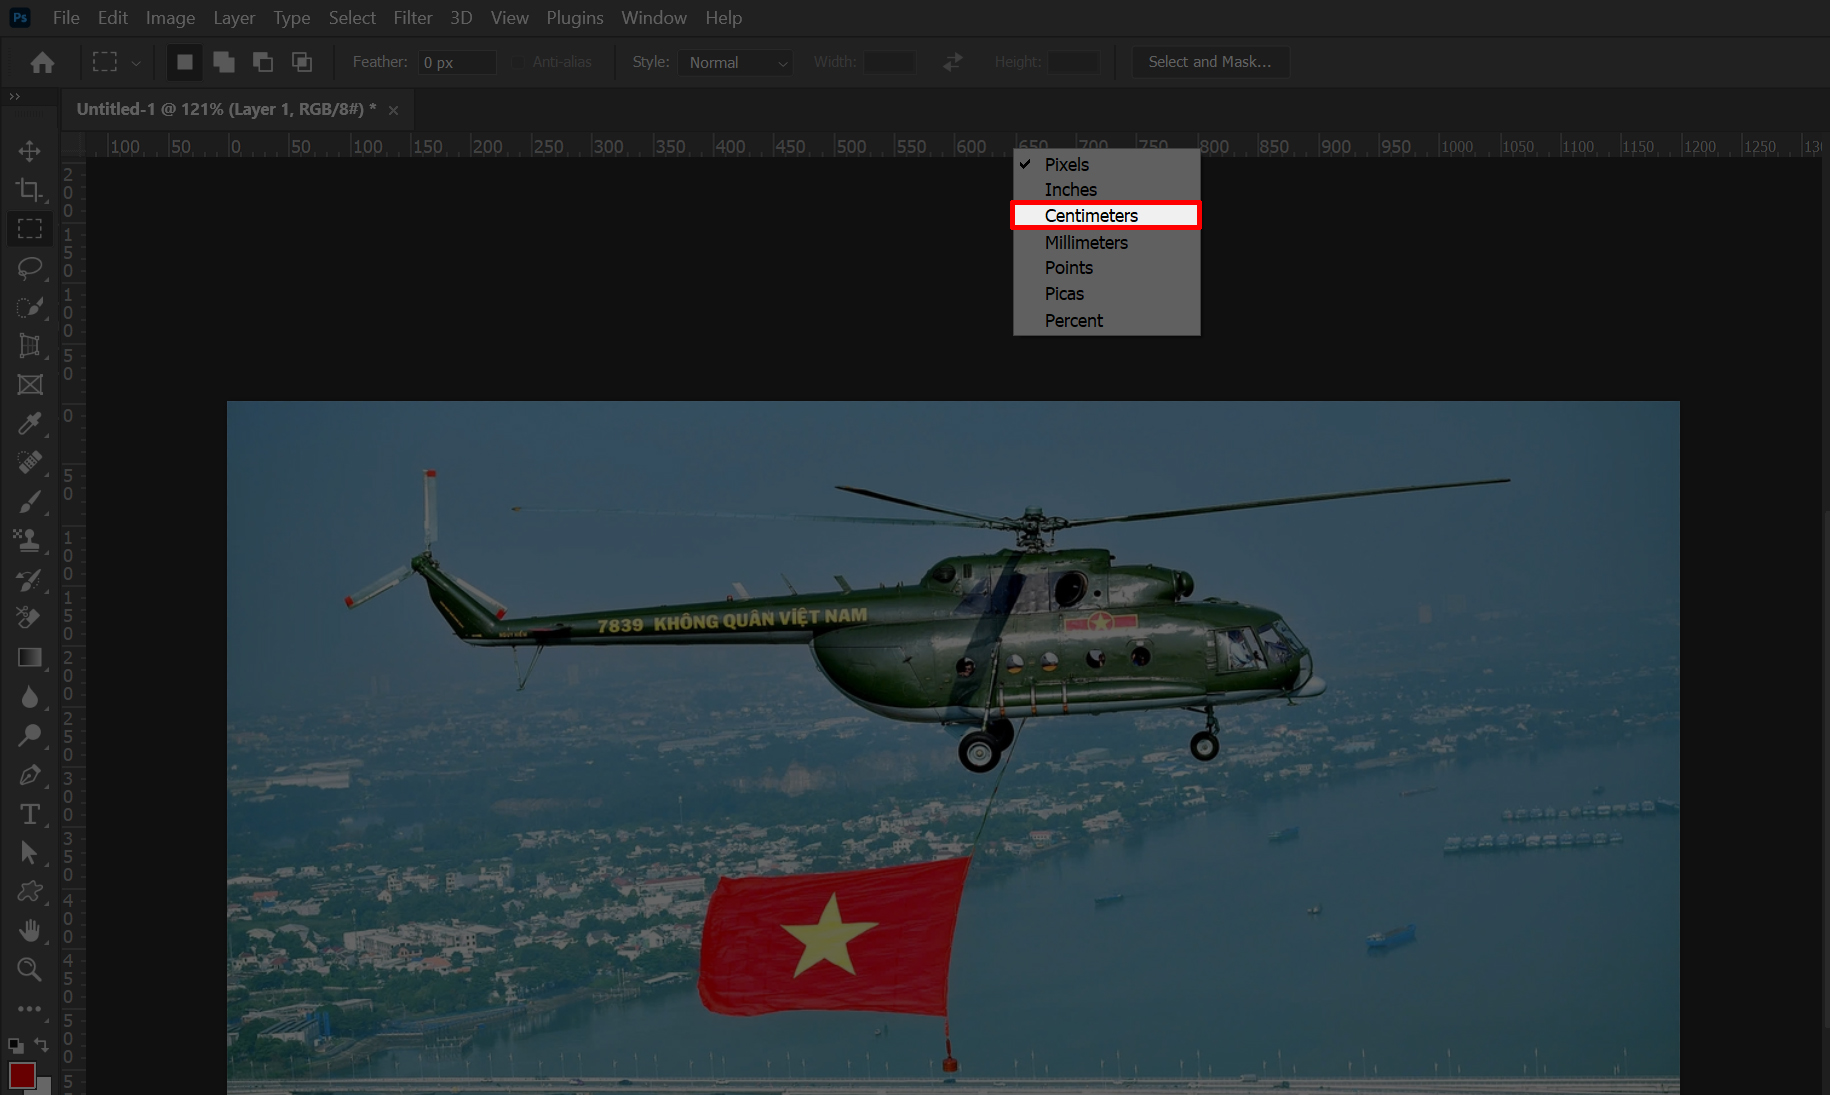Viewport: 1830px width, 1095px height.
Task: Choose New selection mode
Action: pos(184,62)
